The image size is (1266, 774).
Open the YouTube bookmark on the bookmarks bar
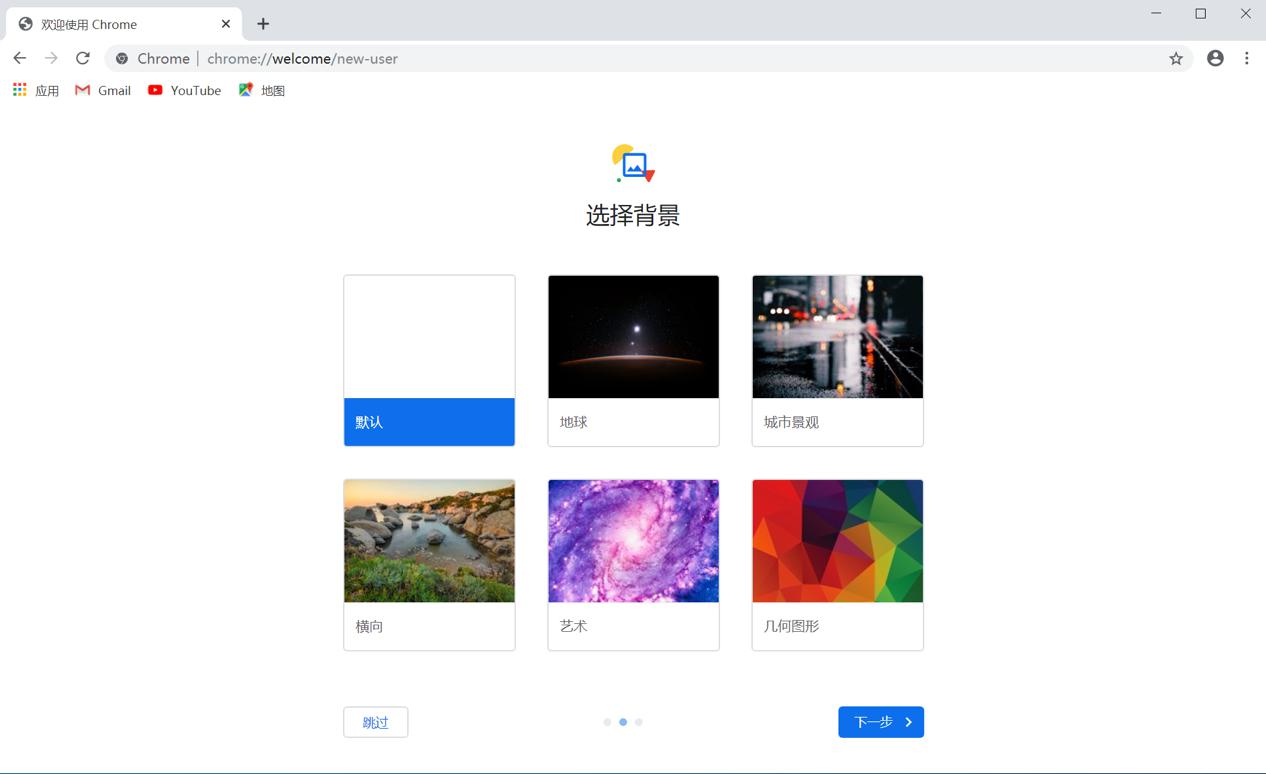point(184,90)
